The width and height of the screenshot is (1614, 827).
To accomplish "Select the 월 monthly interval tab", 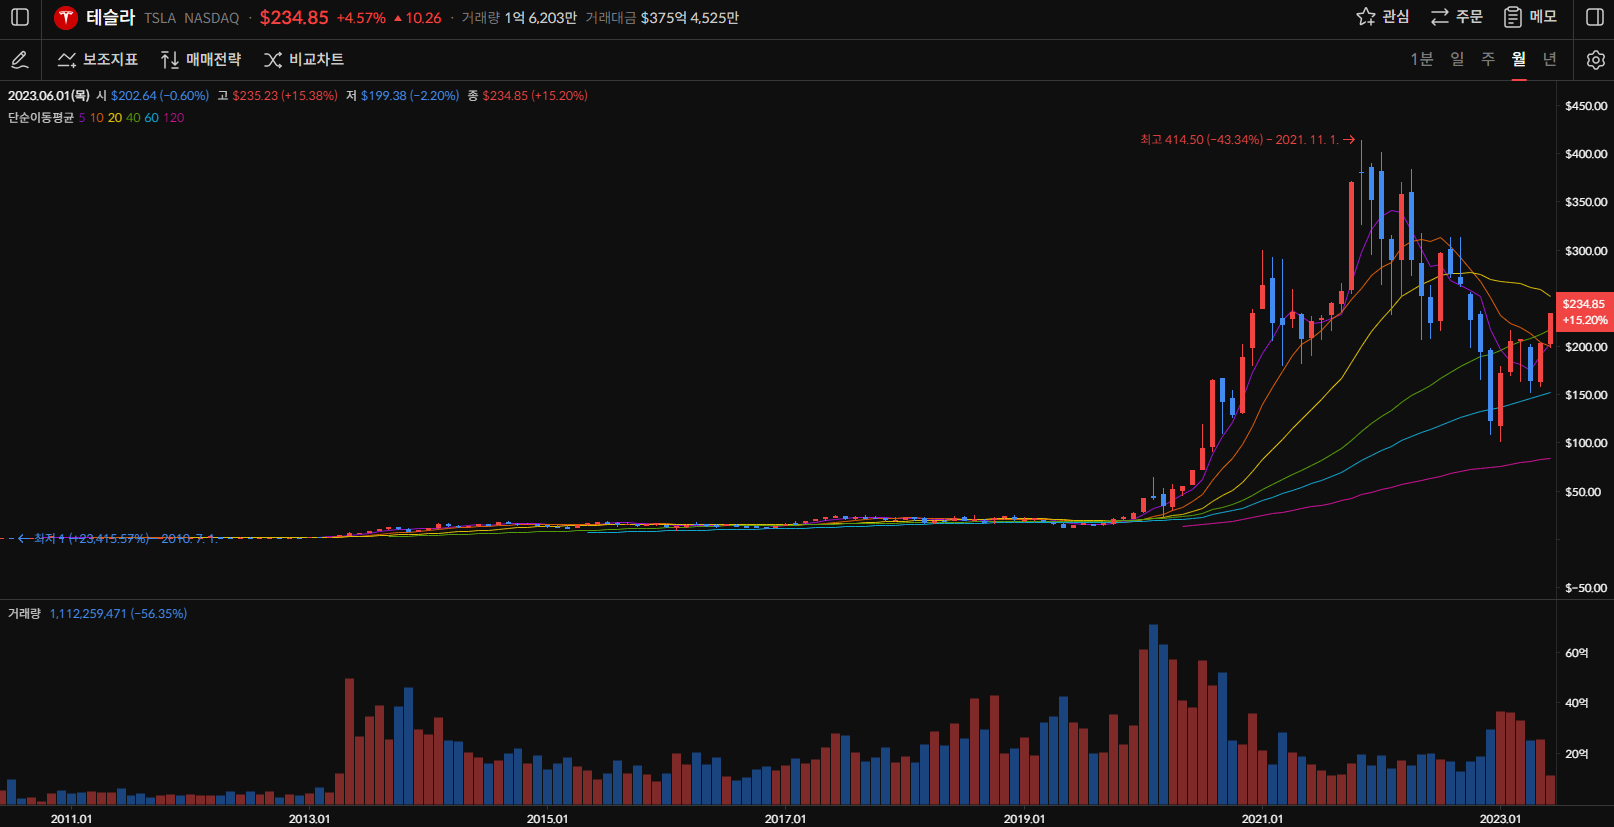I will pos(1519,60).
